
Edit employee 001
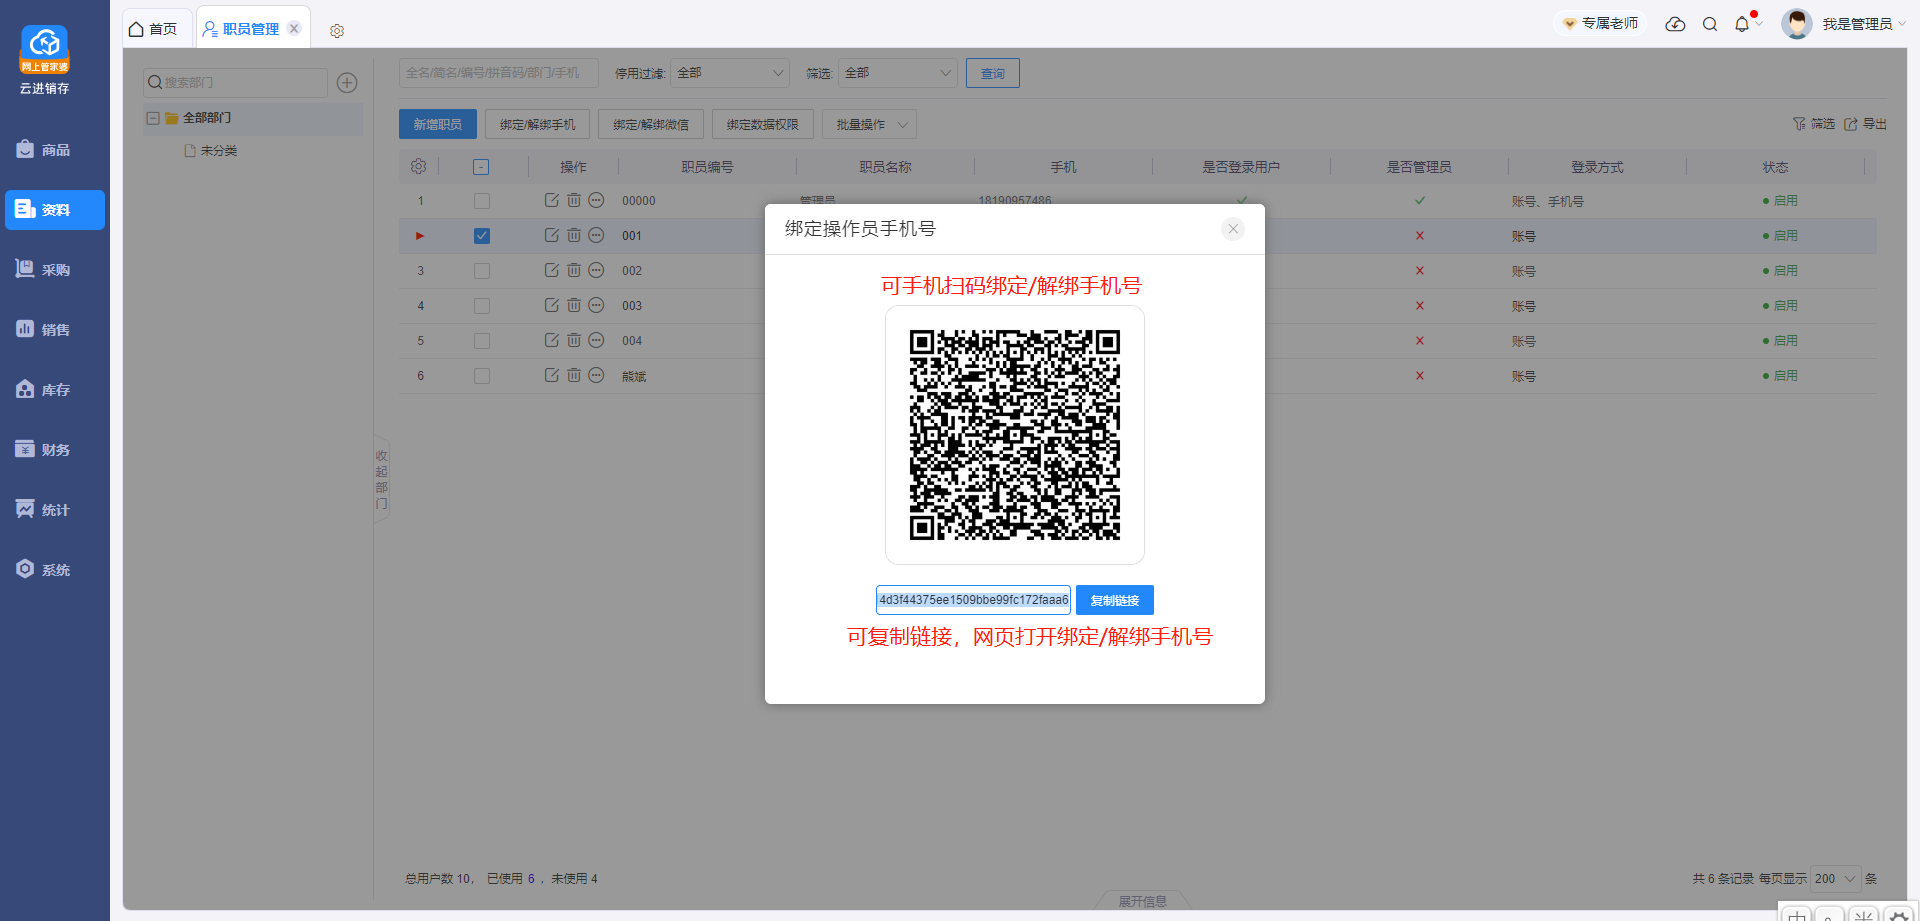pos(551,235)
